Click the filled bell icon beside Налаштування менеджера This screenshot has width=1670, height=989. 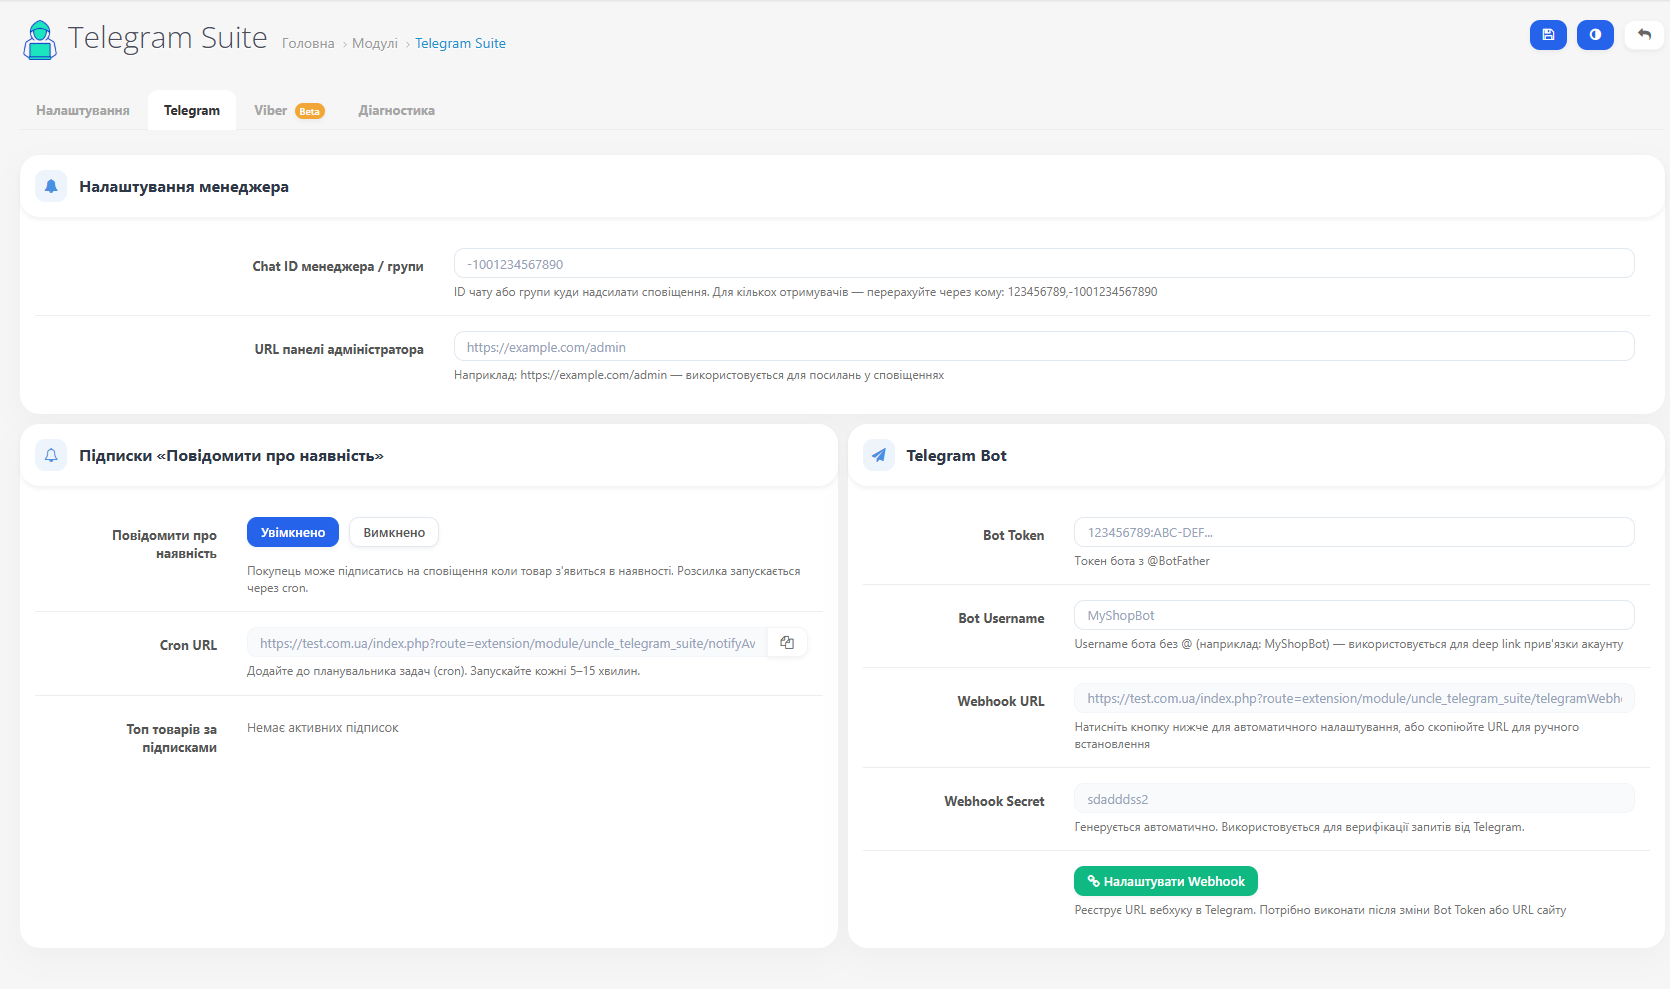51,186
